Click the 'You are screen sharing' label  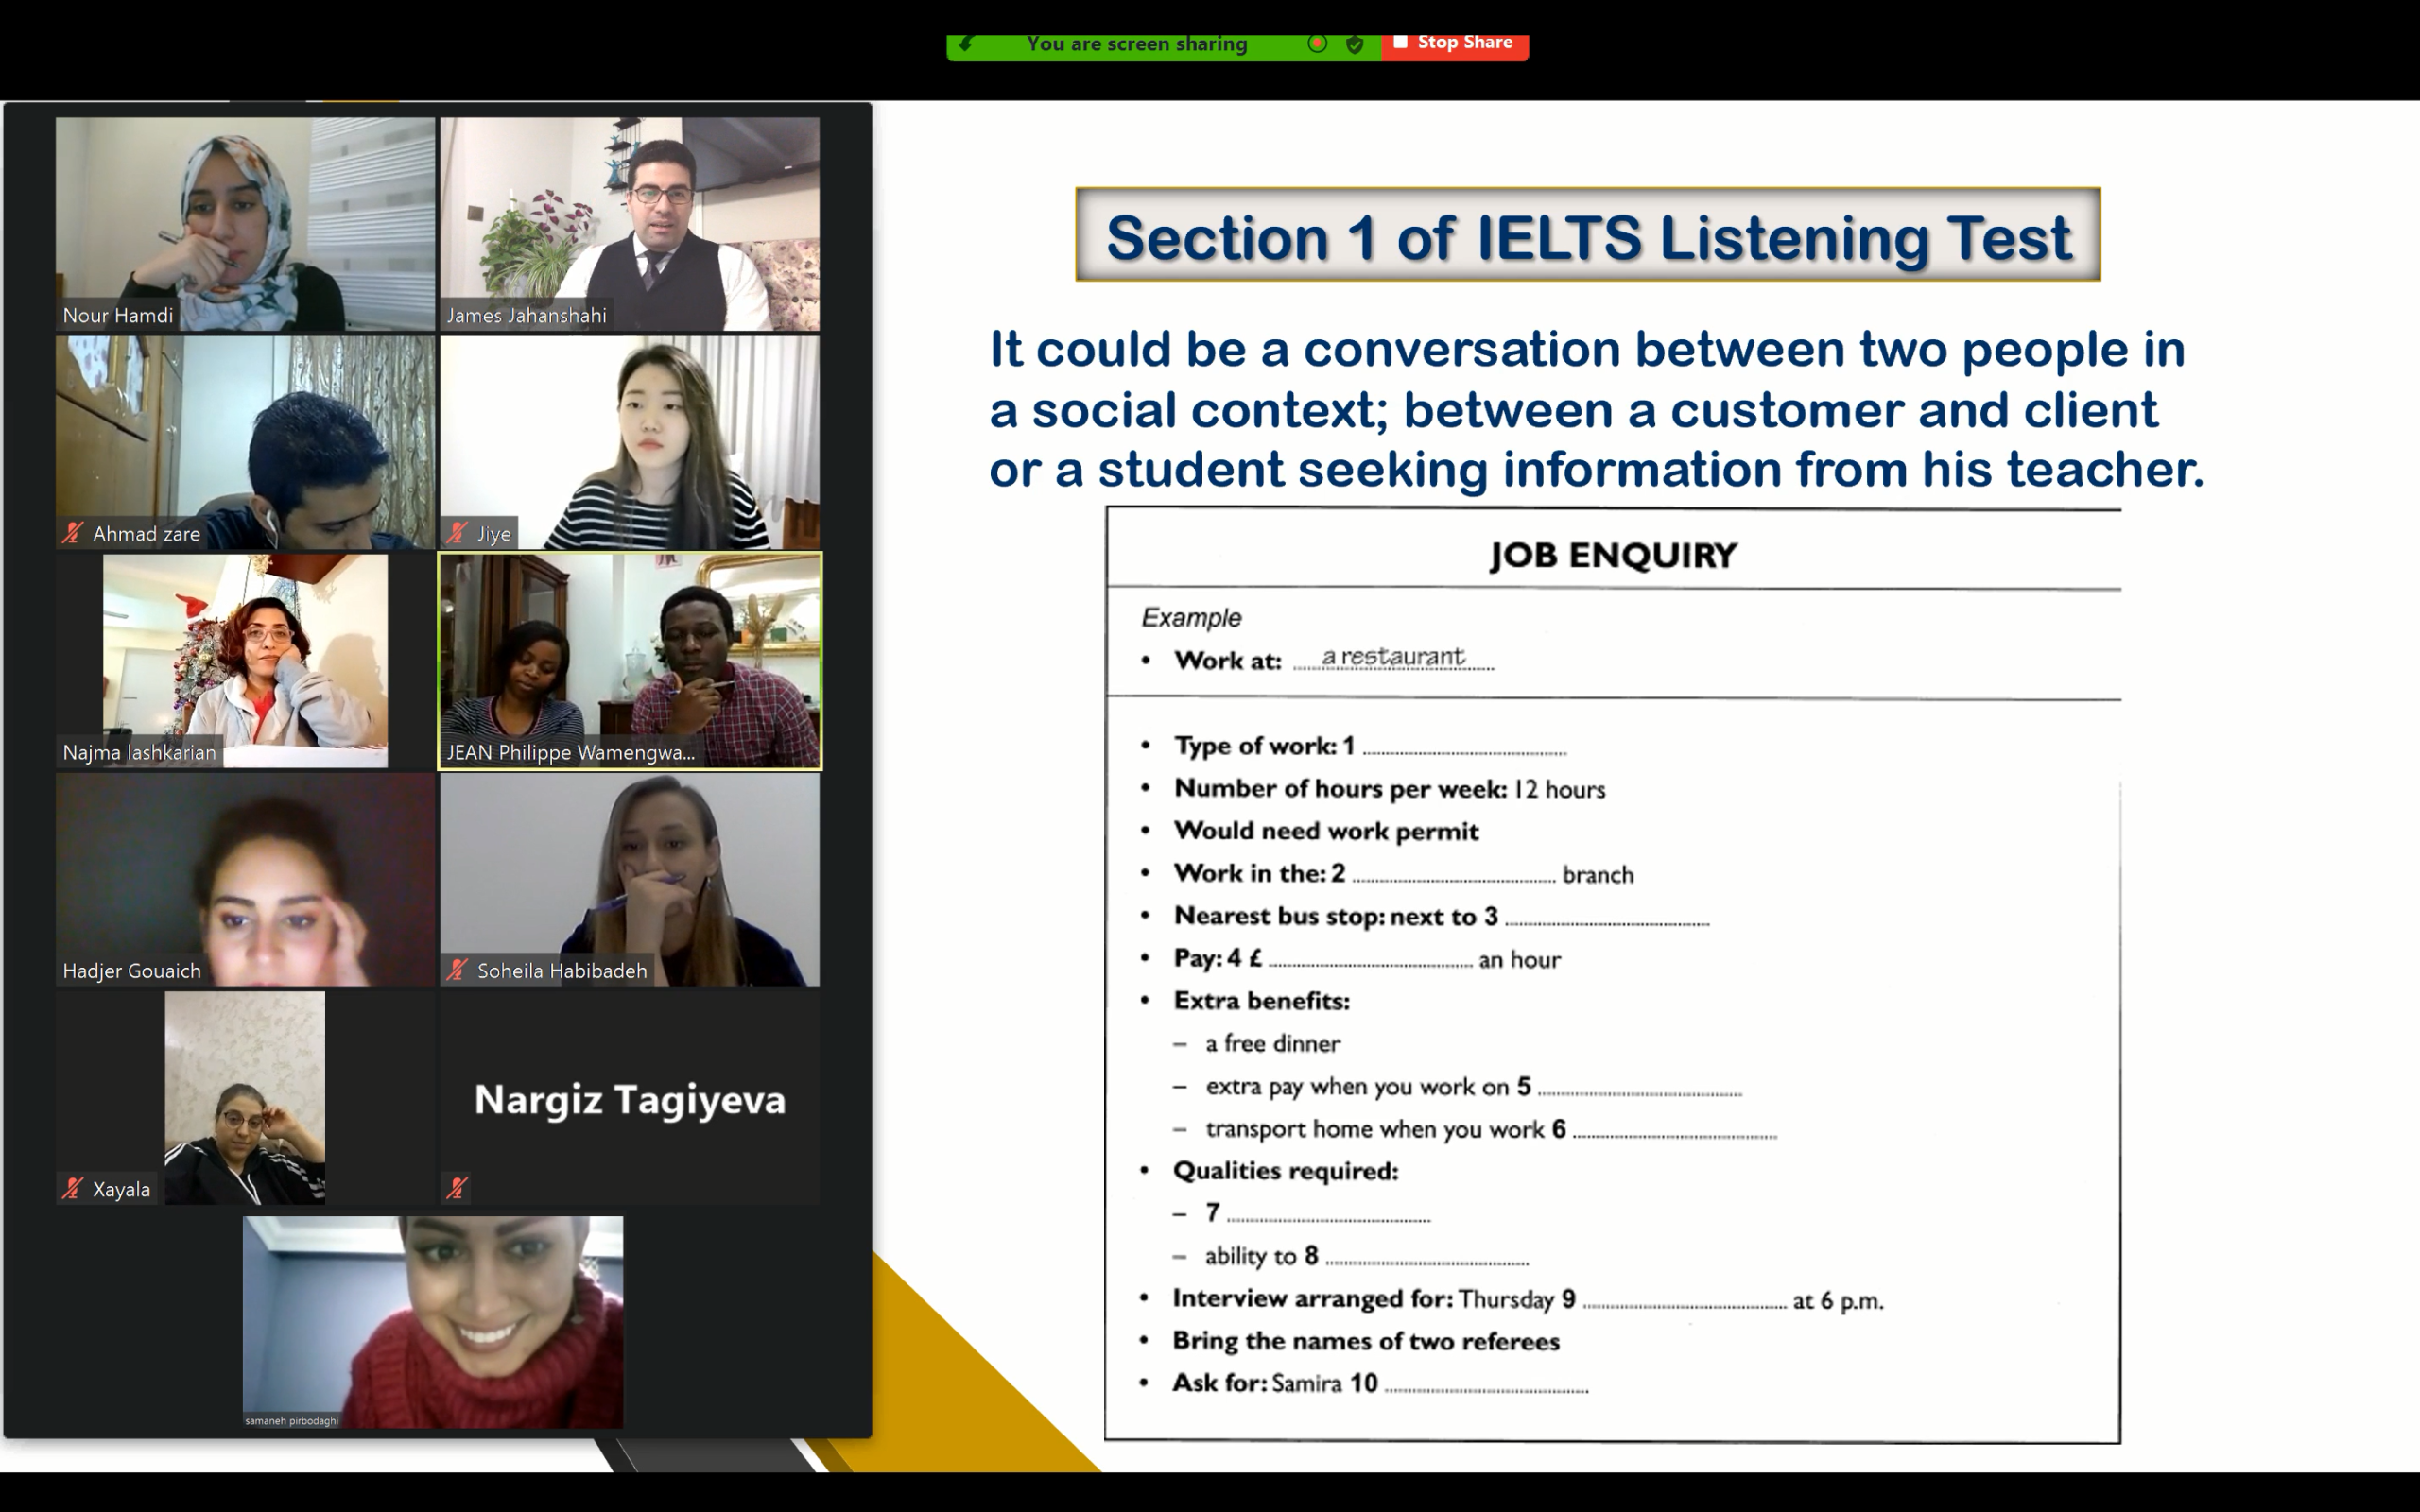[1136, 44]
